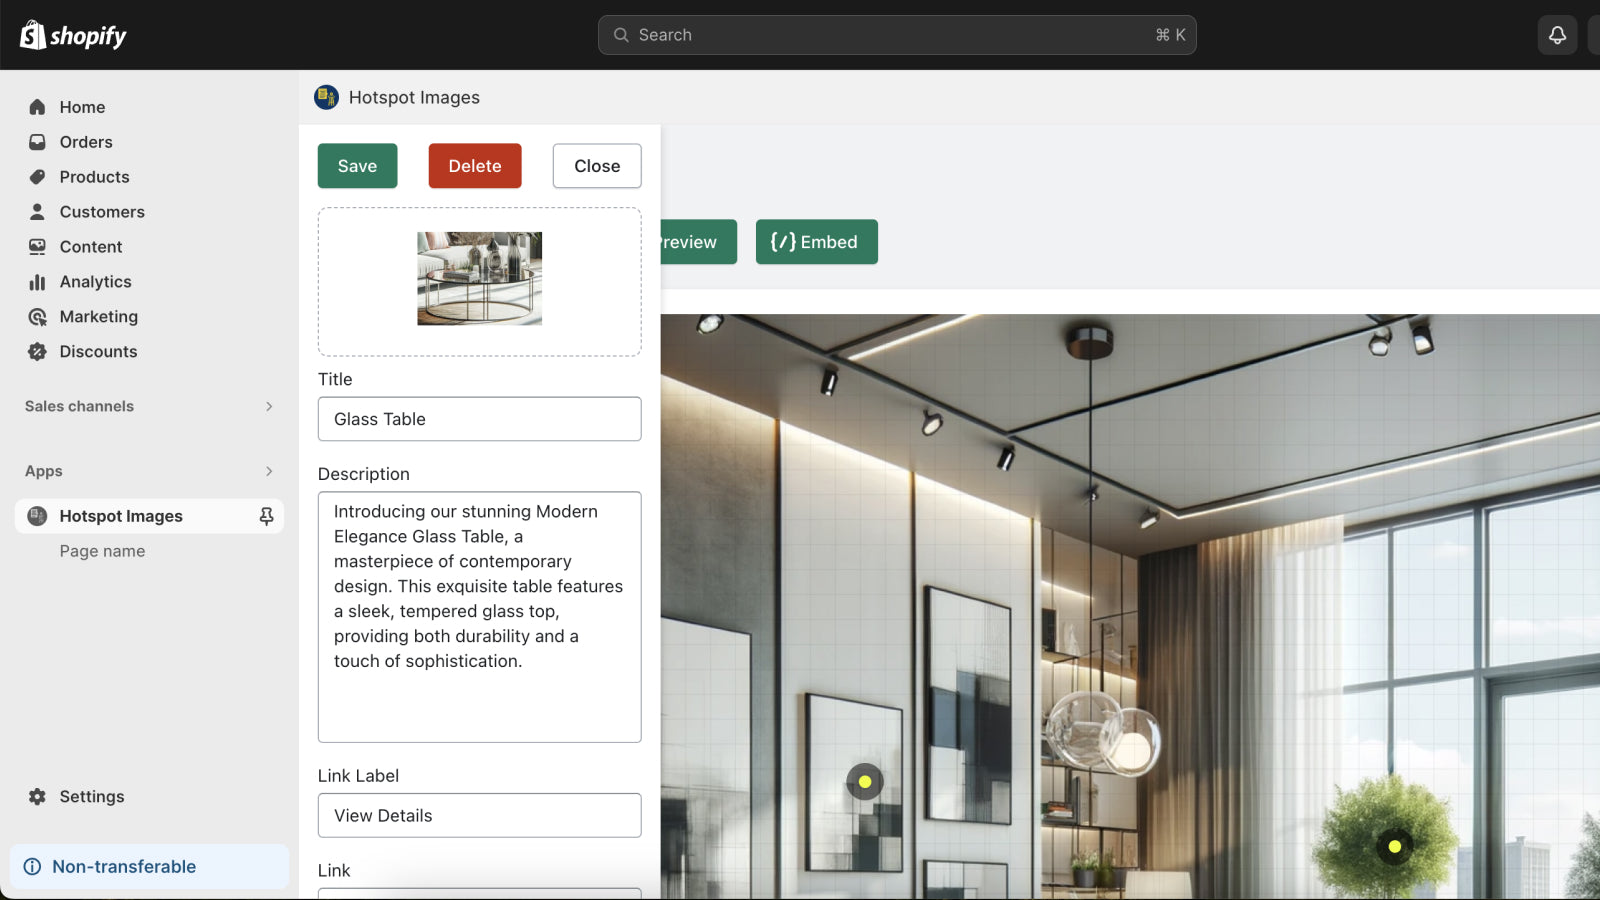Focus the Title field containing Glass Table

[479, 419]
